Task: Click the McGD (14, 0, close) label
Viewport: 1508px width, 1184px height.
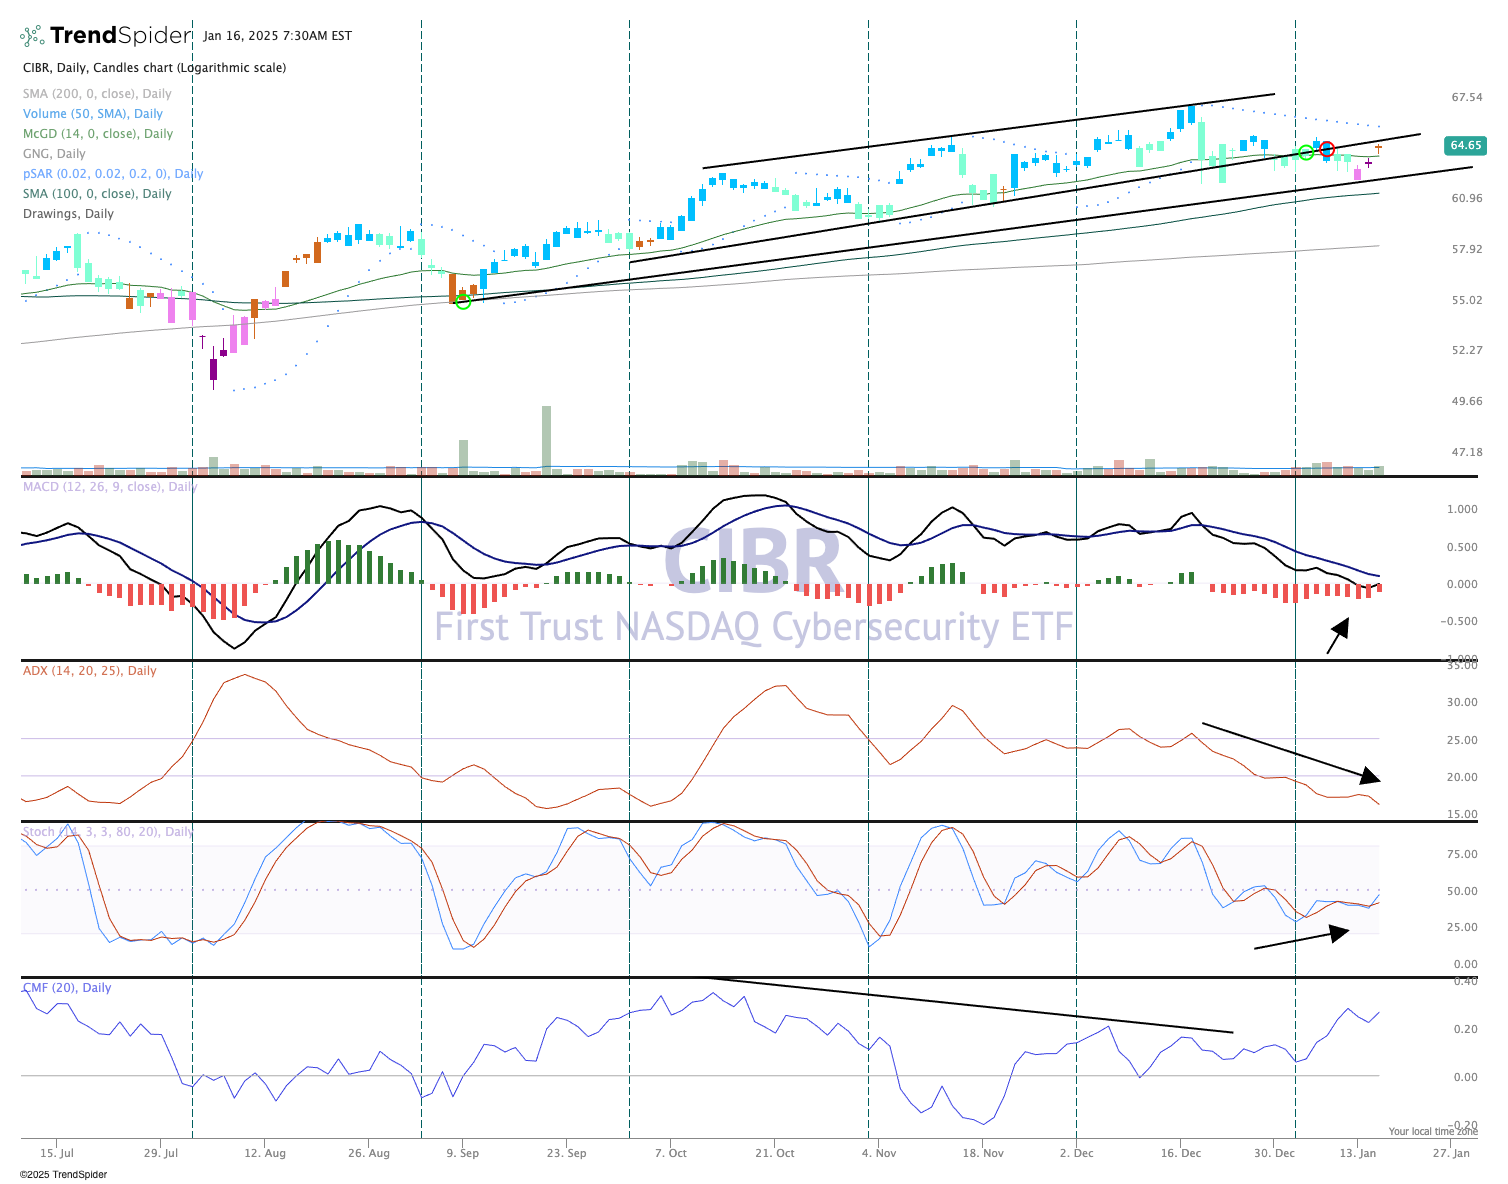Action: [x=98, y=134]
